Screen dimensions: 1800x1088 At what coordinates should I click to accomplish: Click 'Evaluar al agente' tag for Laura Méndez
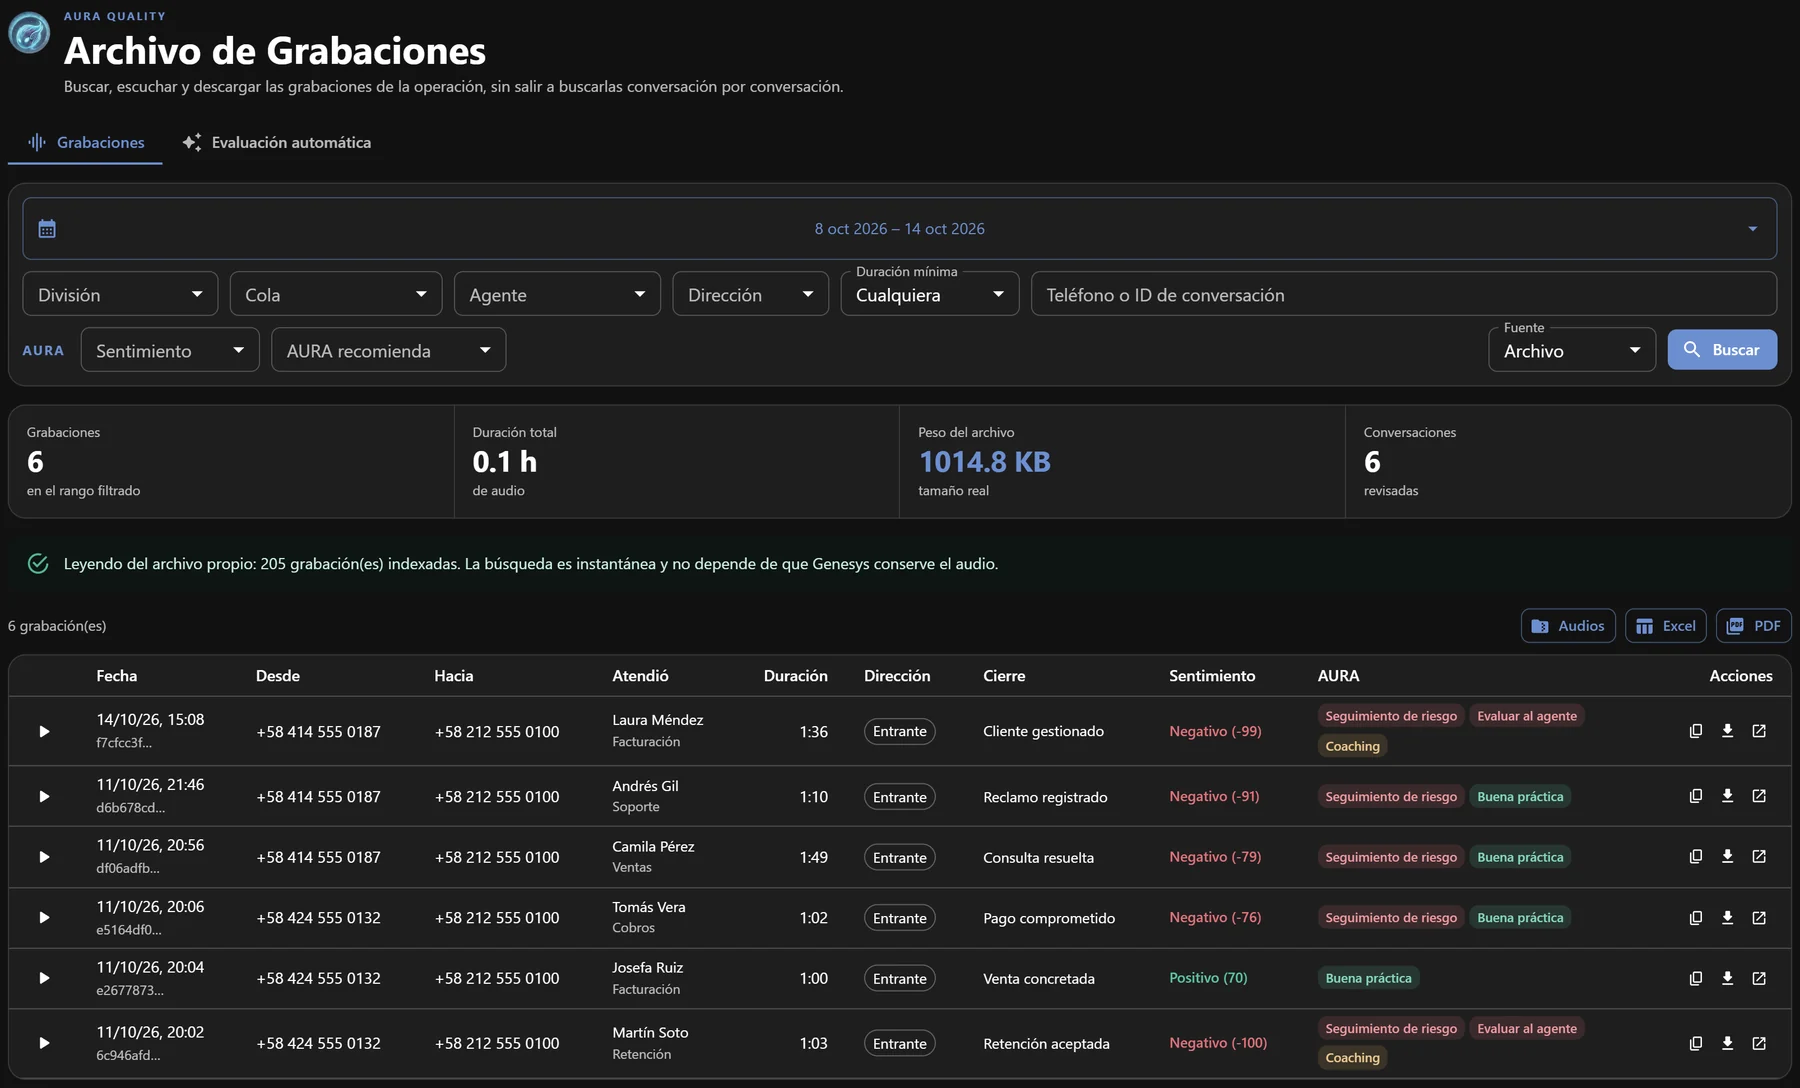1527,716
